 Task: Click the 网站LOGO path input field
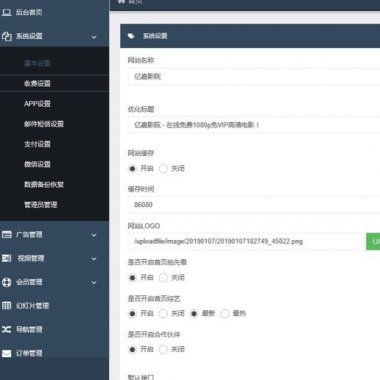coord(247,241)
